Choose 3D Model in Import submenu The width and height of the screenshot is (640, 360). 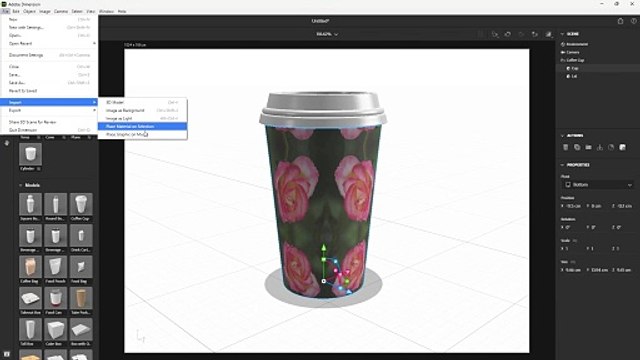click(x=142, y=102)
